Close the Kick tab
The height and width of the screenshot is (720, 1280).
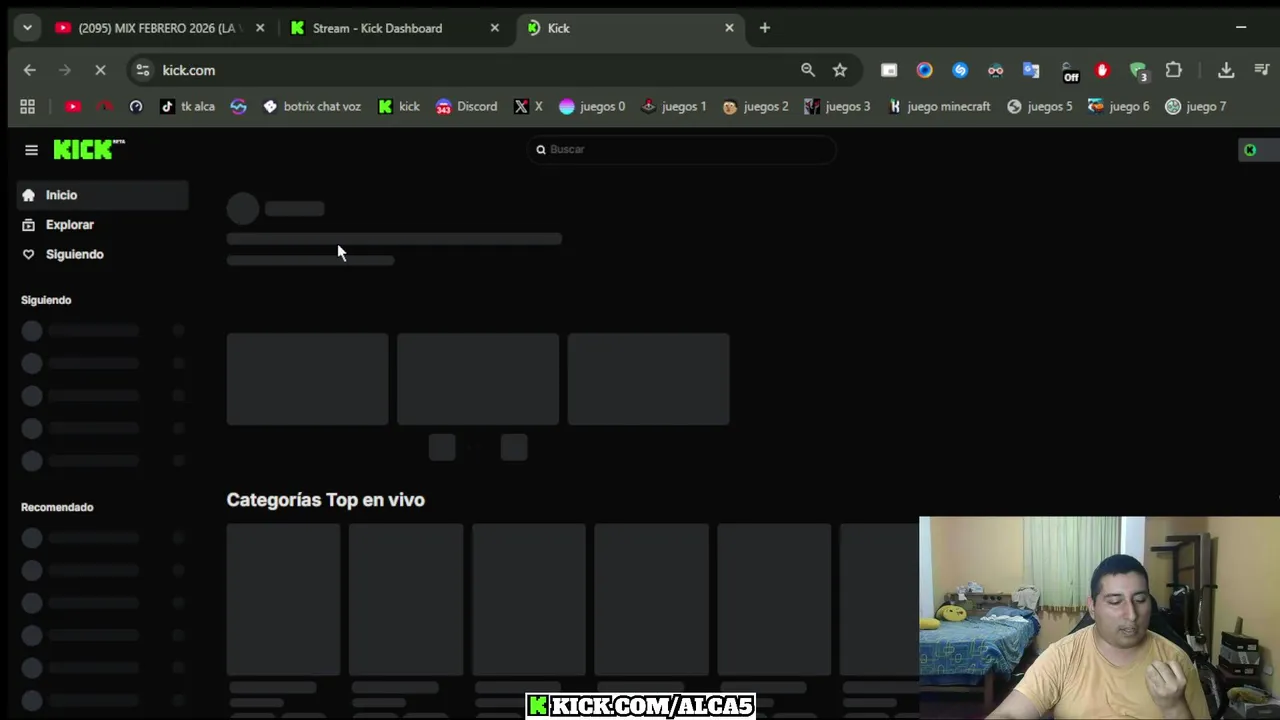click(729, 28)
